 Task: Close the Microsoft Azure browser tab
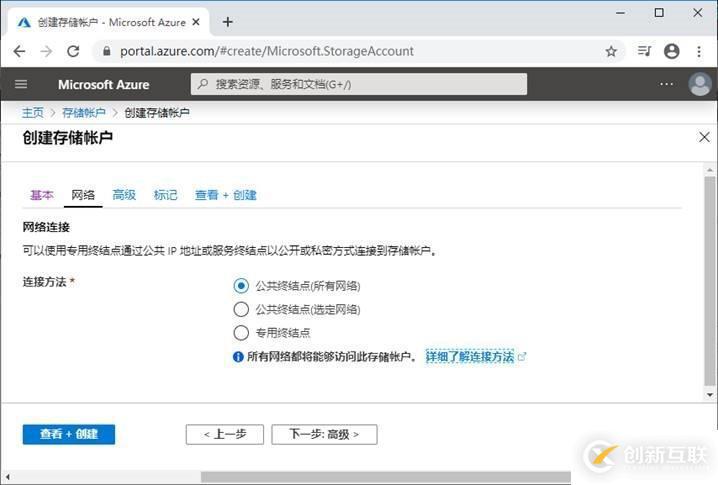pos(196,22)
